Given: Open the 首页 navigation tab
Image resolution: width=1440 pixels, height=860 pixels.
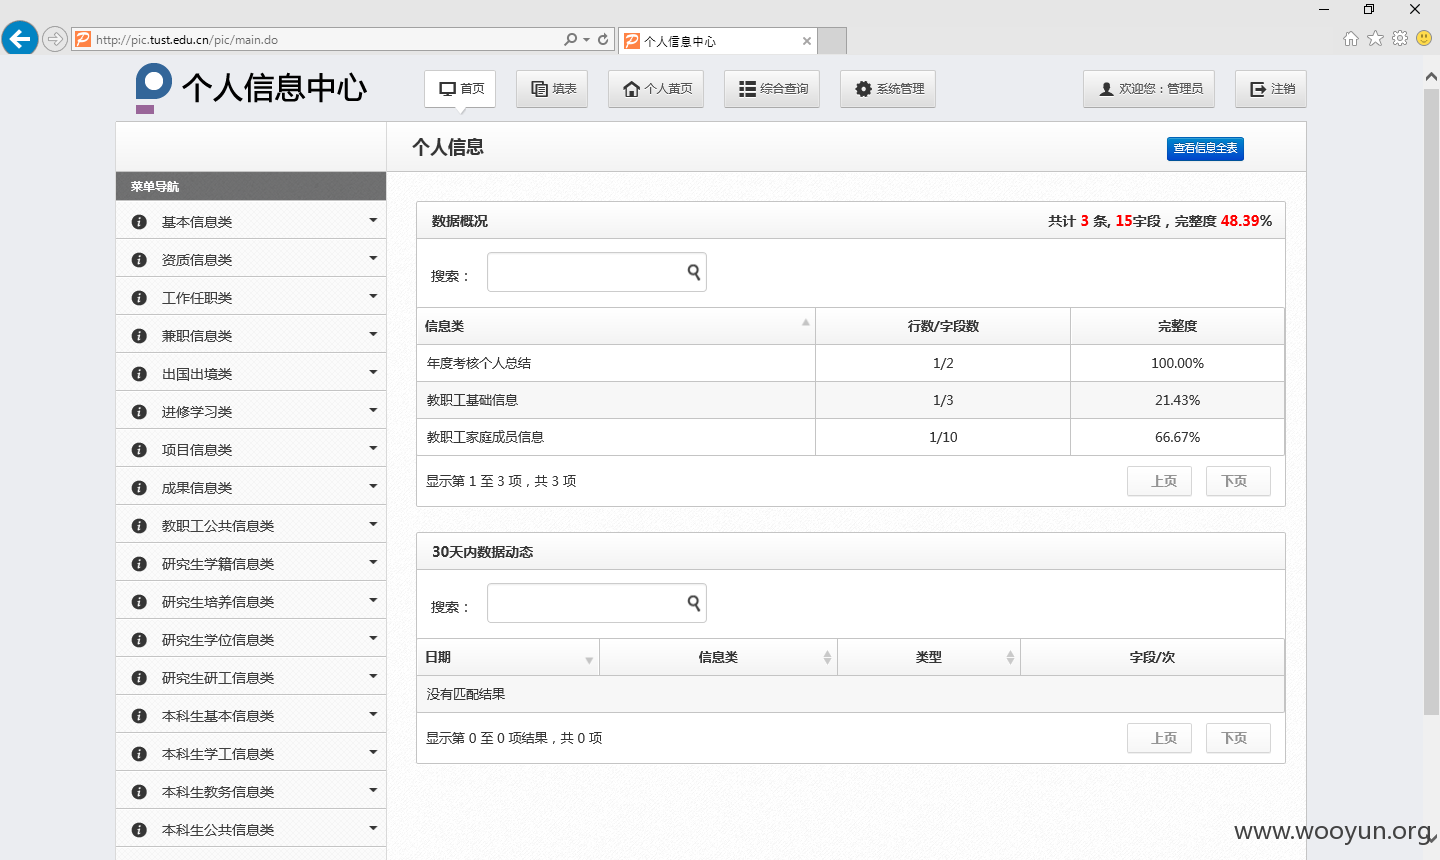Looking at the screenshot, I should (461, 89).
